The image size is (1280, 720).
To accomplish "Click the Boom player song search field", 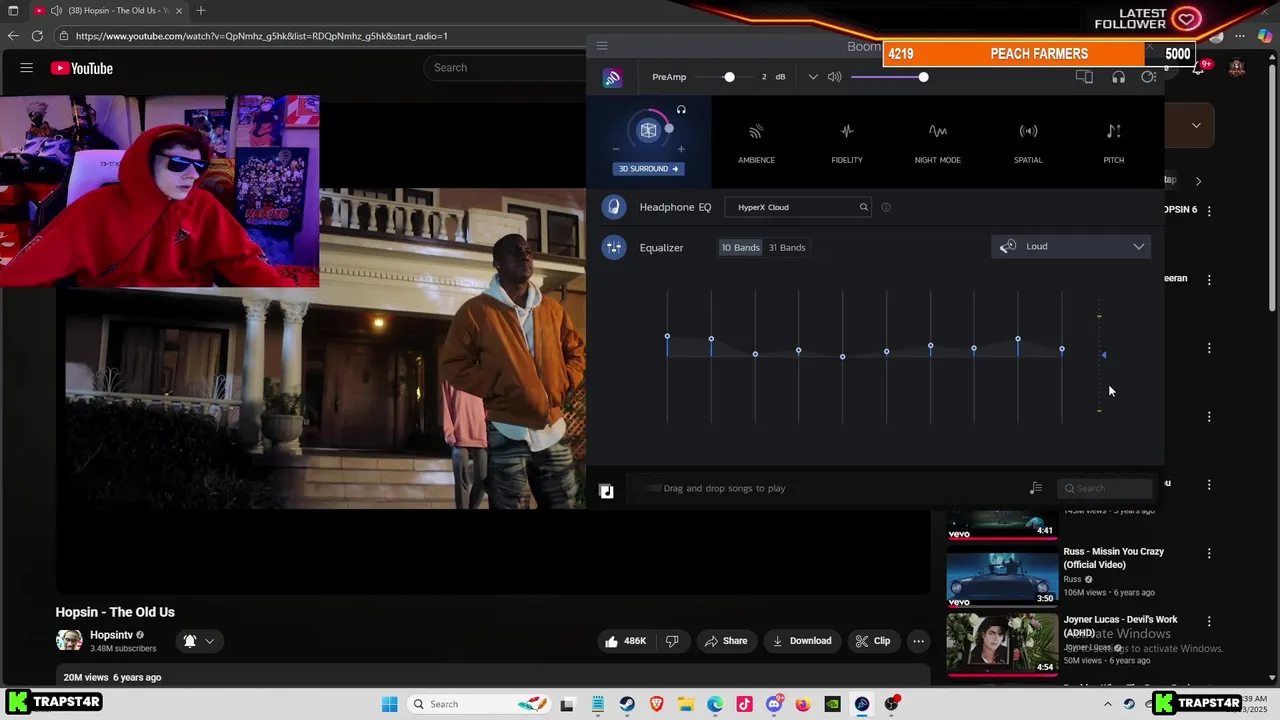I will [x=1105, y=488].
